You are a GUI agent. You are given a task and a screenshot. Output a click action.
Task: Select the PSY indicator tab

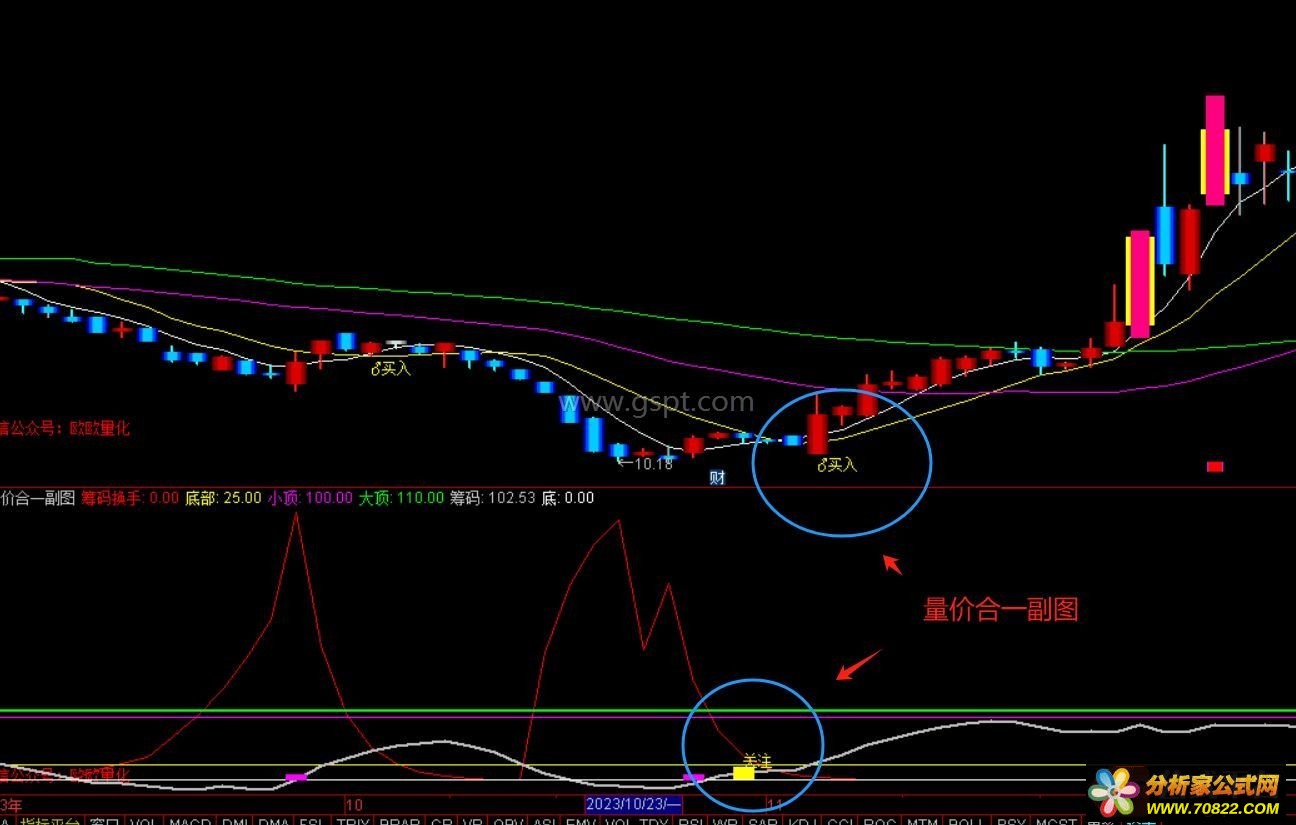pos(1011,821)
